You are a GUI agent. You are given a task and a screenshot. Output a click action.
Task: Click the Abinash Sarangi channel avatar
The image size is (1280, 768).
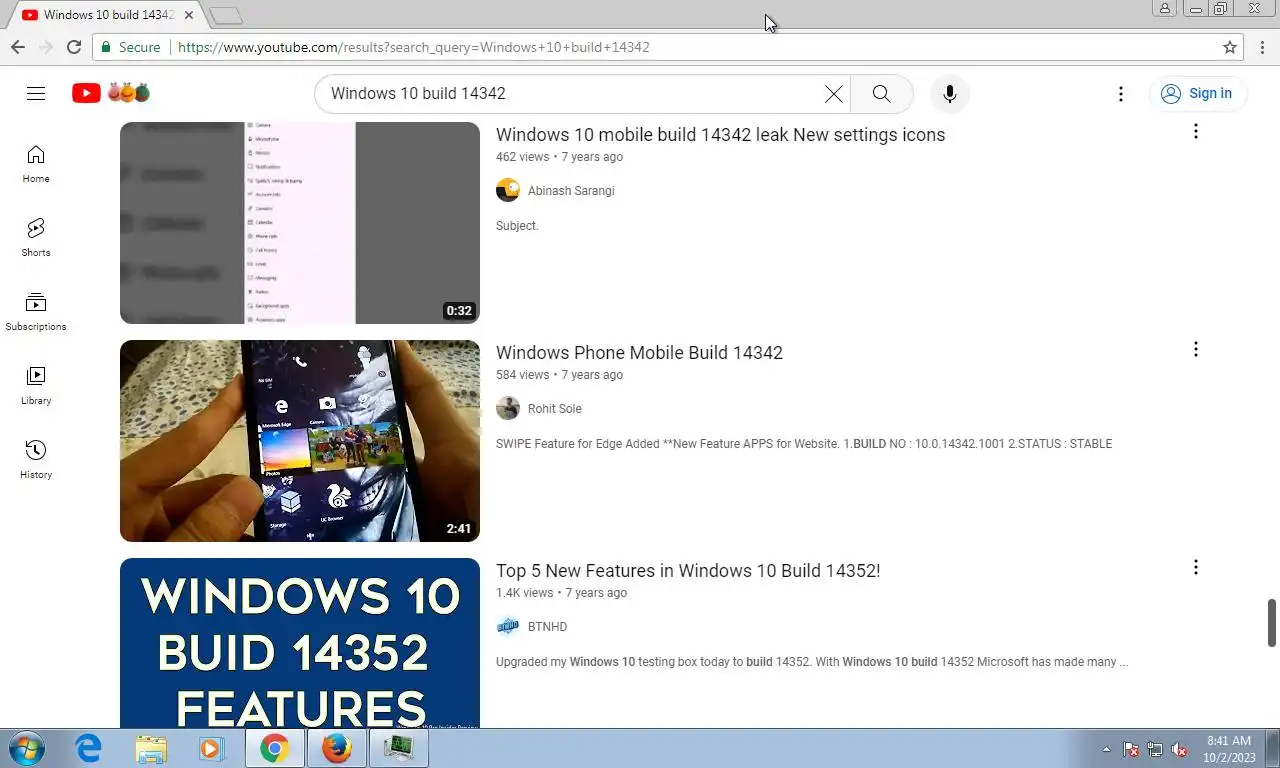(508, 190)
